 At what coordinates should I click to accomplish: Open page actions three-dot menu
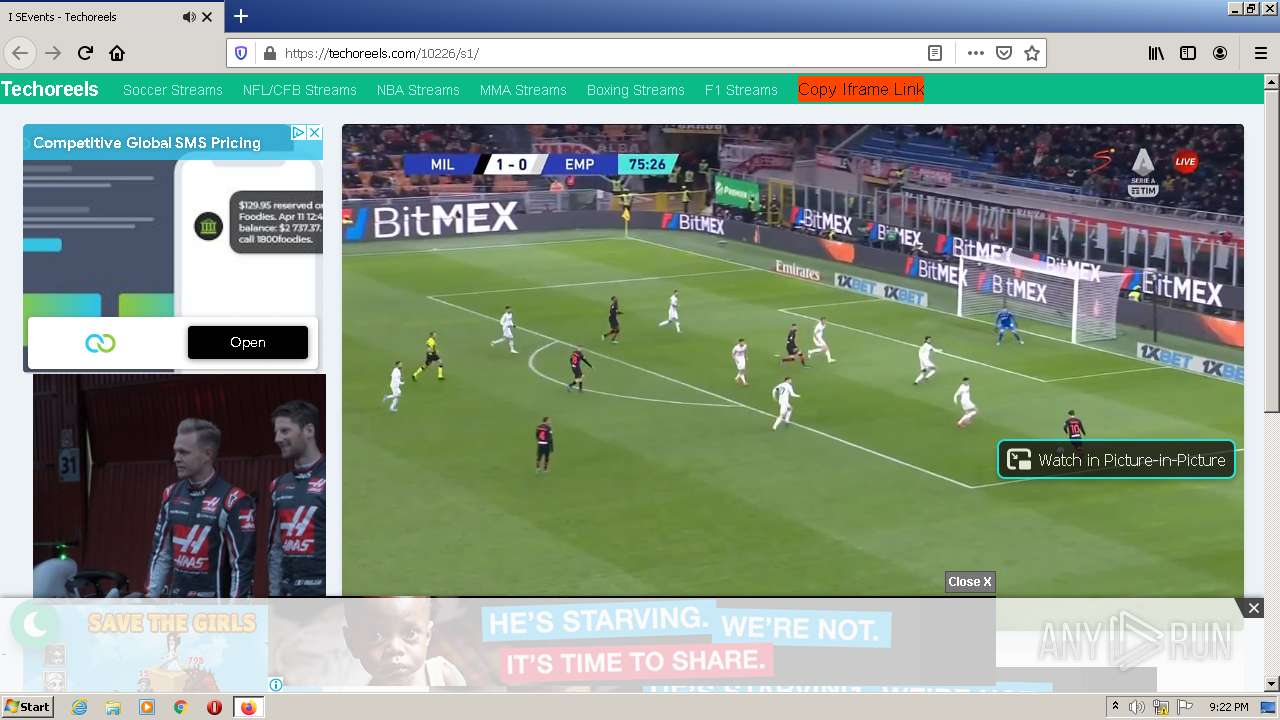976,53
